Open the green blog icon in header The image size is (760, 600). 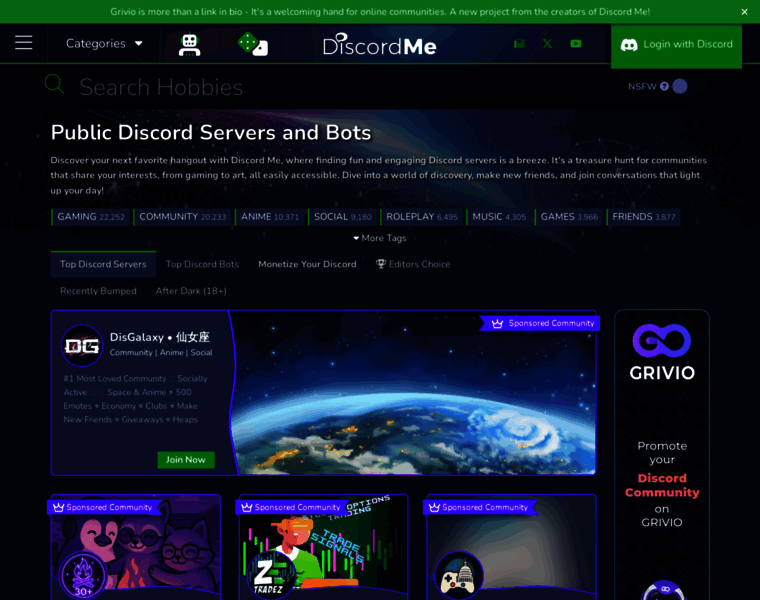pyautogui.click(x=519, y=44)
